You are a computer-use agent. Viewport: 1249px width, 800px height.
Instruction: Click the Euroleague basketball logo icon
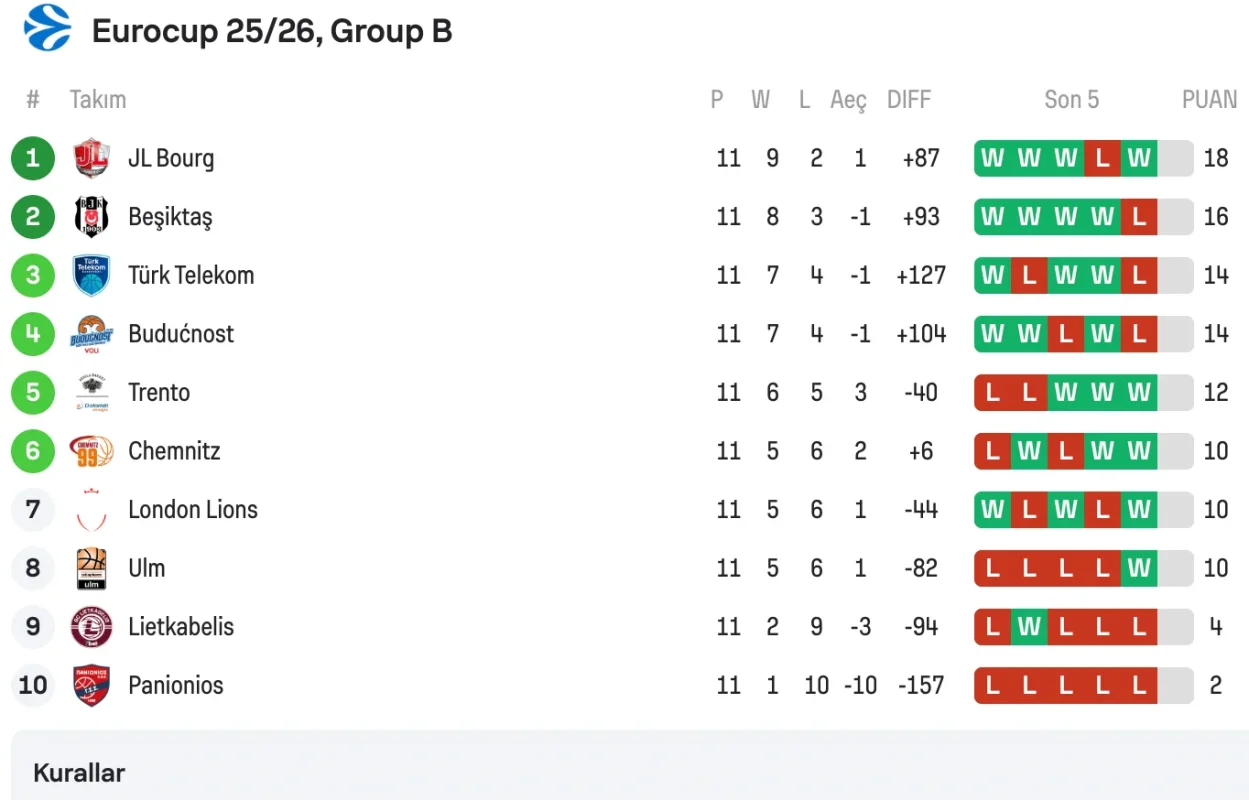tap(47, 28)
